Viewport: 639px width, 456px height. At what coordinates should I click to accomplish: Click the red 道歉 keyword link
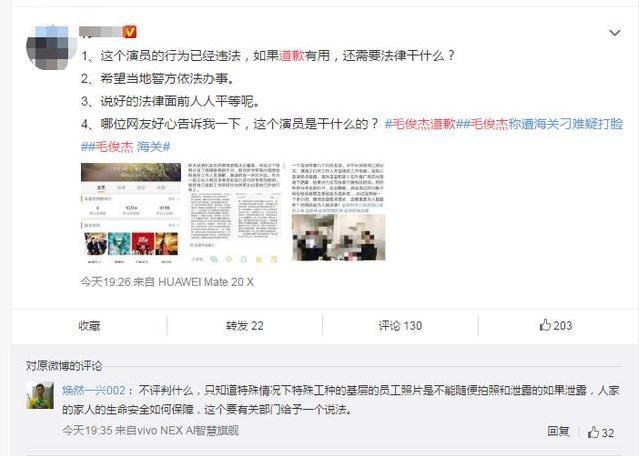(292, 55)
